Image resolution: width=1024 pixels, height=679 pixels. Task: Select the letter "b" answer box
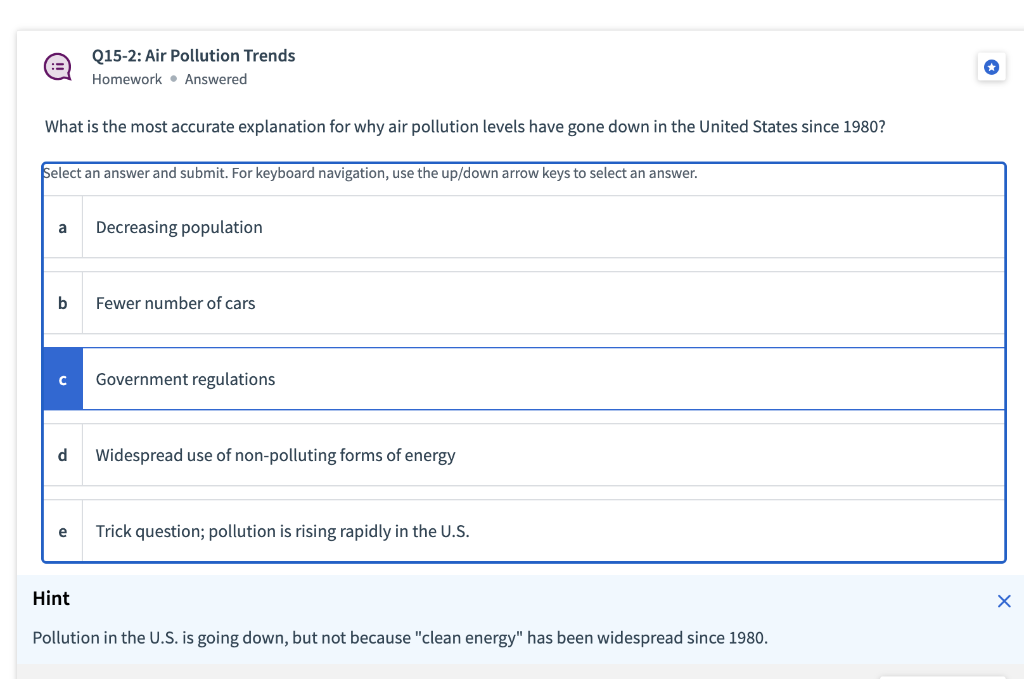pos(63,303)
